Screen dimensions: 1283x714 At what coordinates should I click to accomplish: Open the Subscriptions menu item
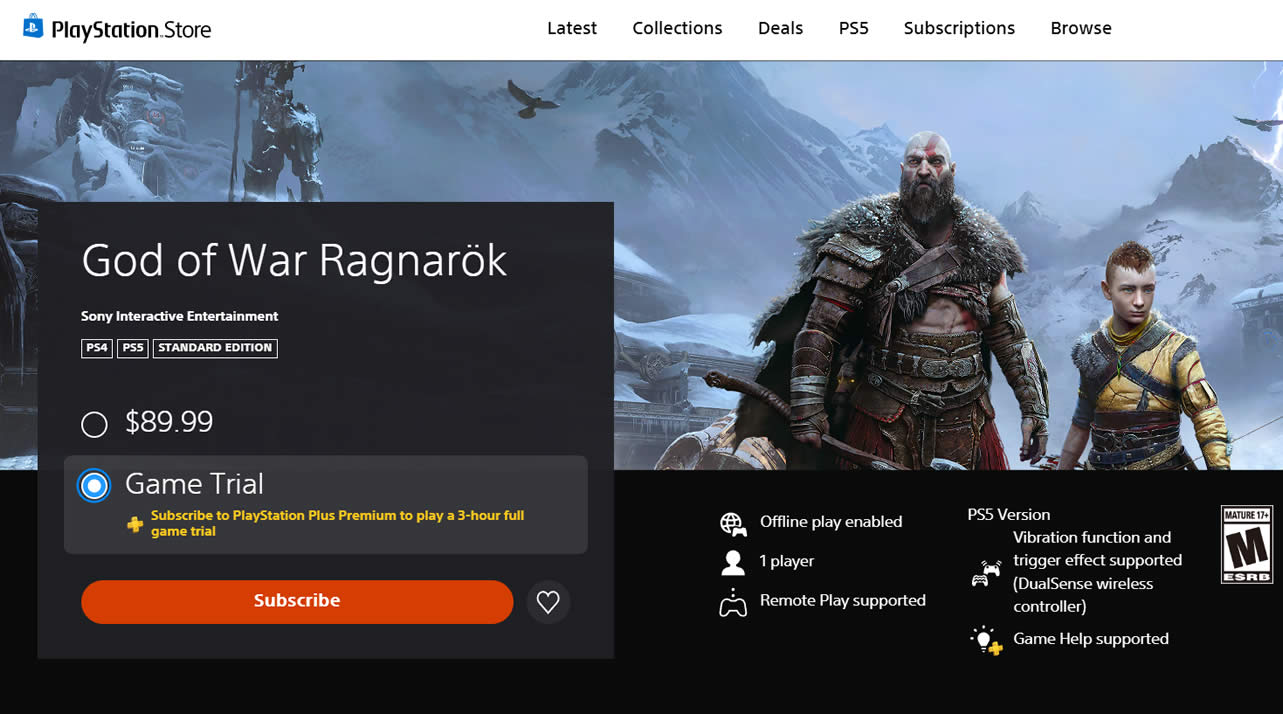959,28
